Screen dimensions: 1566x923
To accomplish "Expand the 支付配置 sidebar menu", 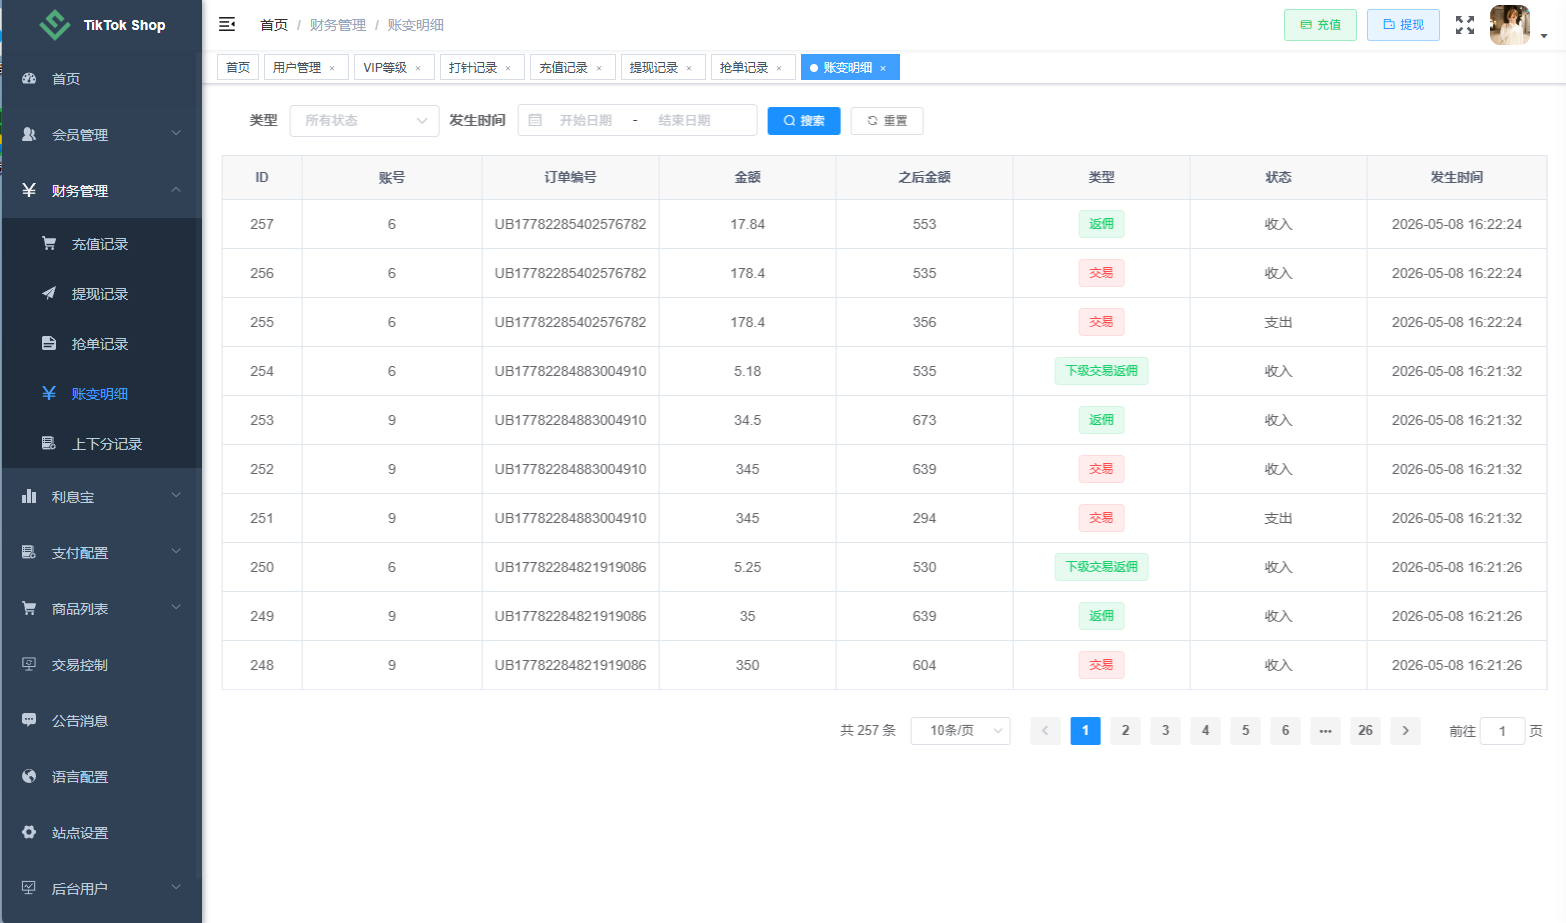I will click(x=102, y=553).
